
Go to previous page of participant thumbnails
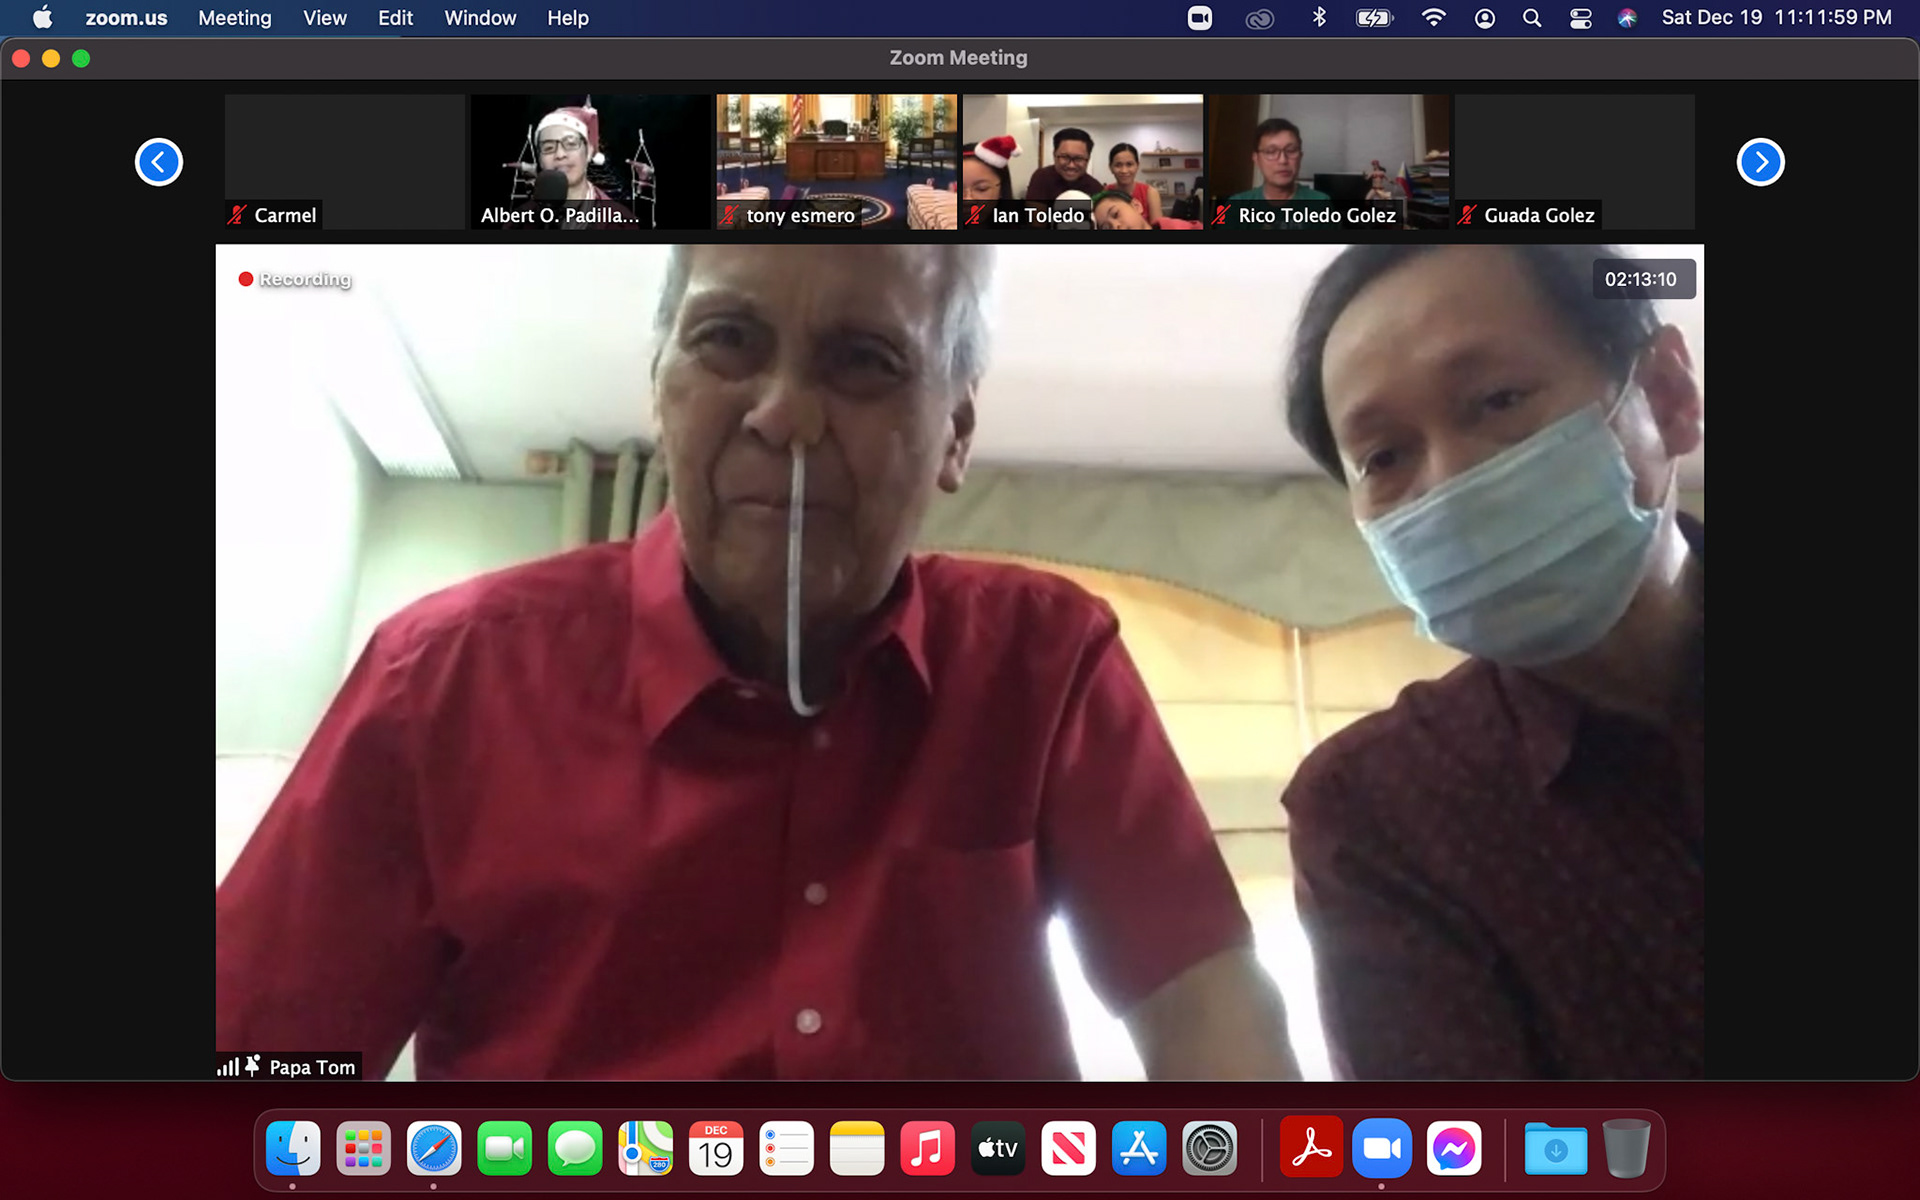click(159, 162)
